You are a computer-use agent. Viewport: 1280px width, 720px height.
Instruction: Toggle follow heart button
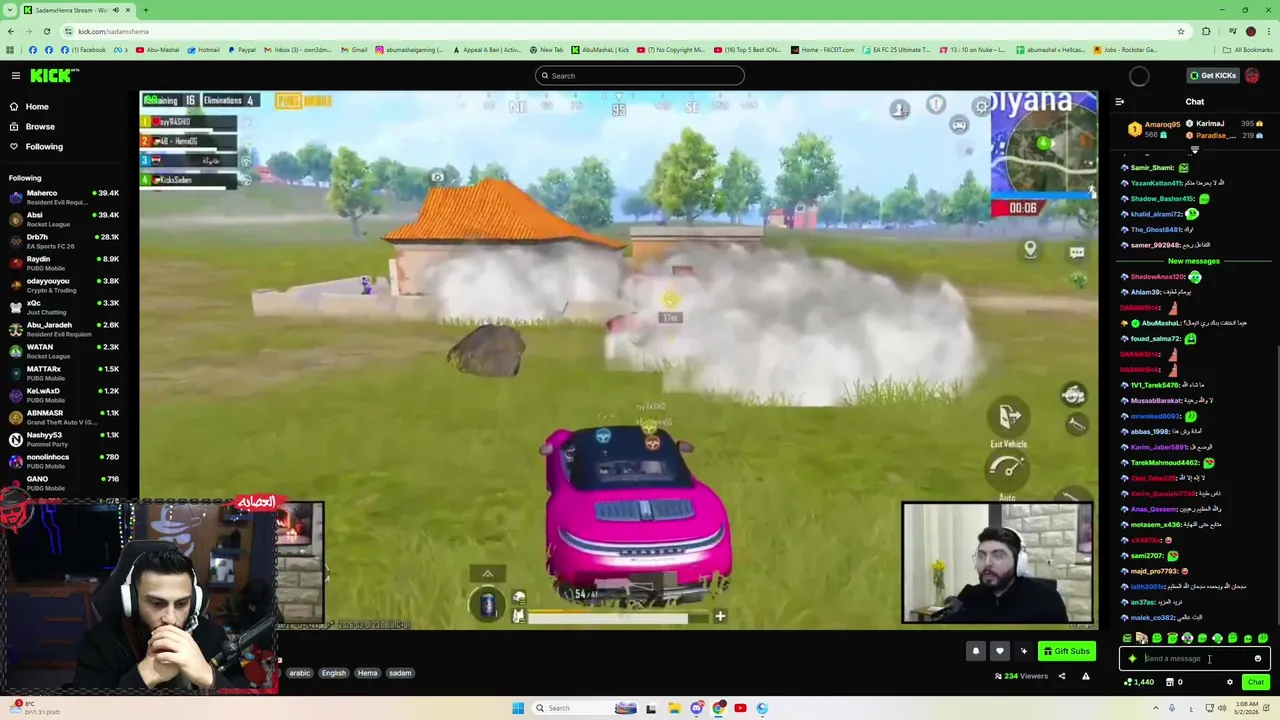tap(999, 651)
